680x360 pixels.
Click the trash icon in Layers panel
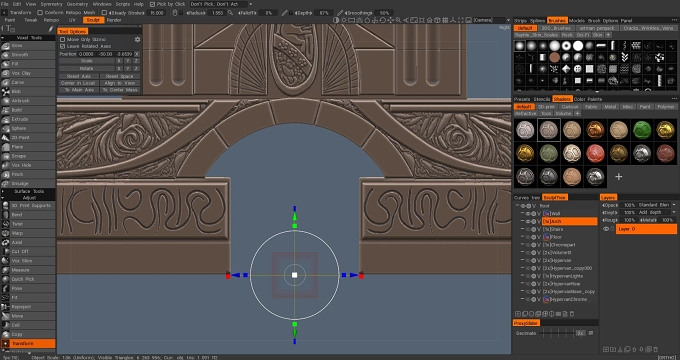(x=656, y=349)
